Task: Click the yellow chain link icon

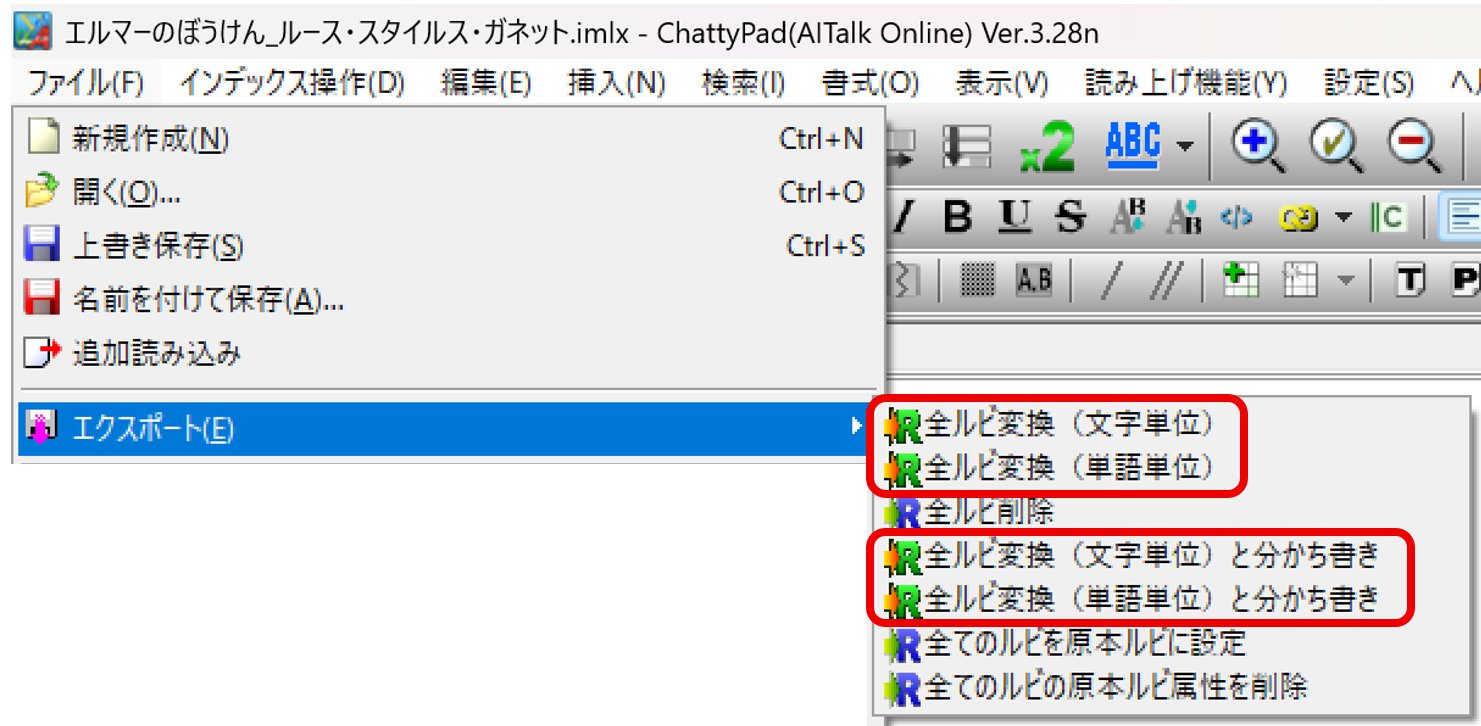Action: [x=1300, y=218]
